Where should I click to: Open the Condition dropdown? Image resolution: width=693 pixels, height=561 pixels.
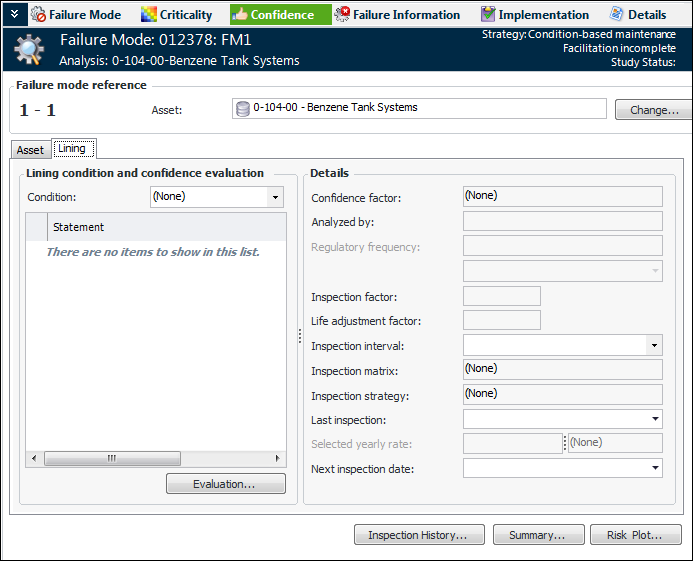click(x=275, y=197)
